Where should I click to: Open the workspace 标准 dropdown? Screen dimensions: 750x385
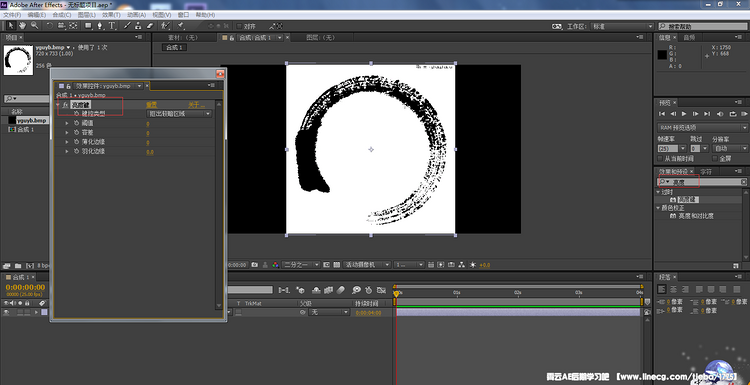tap(622, 26)
